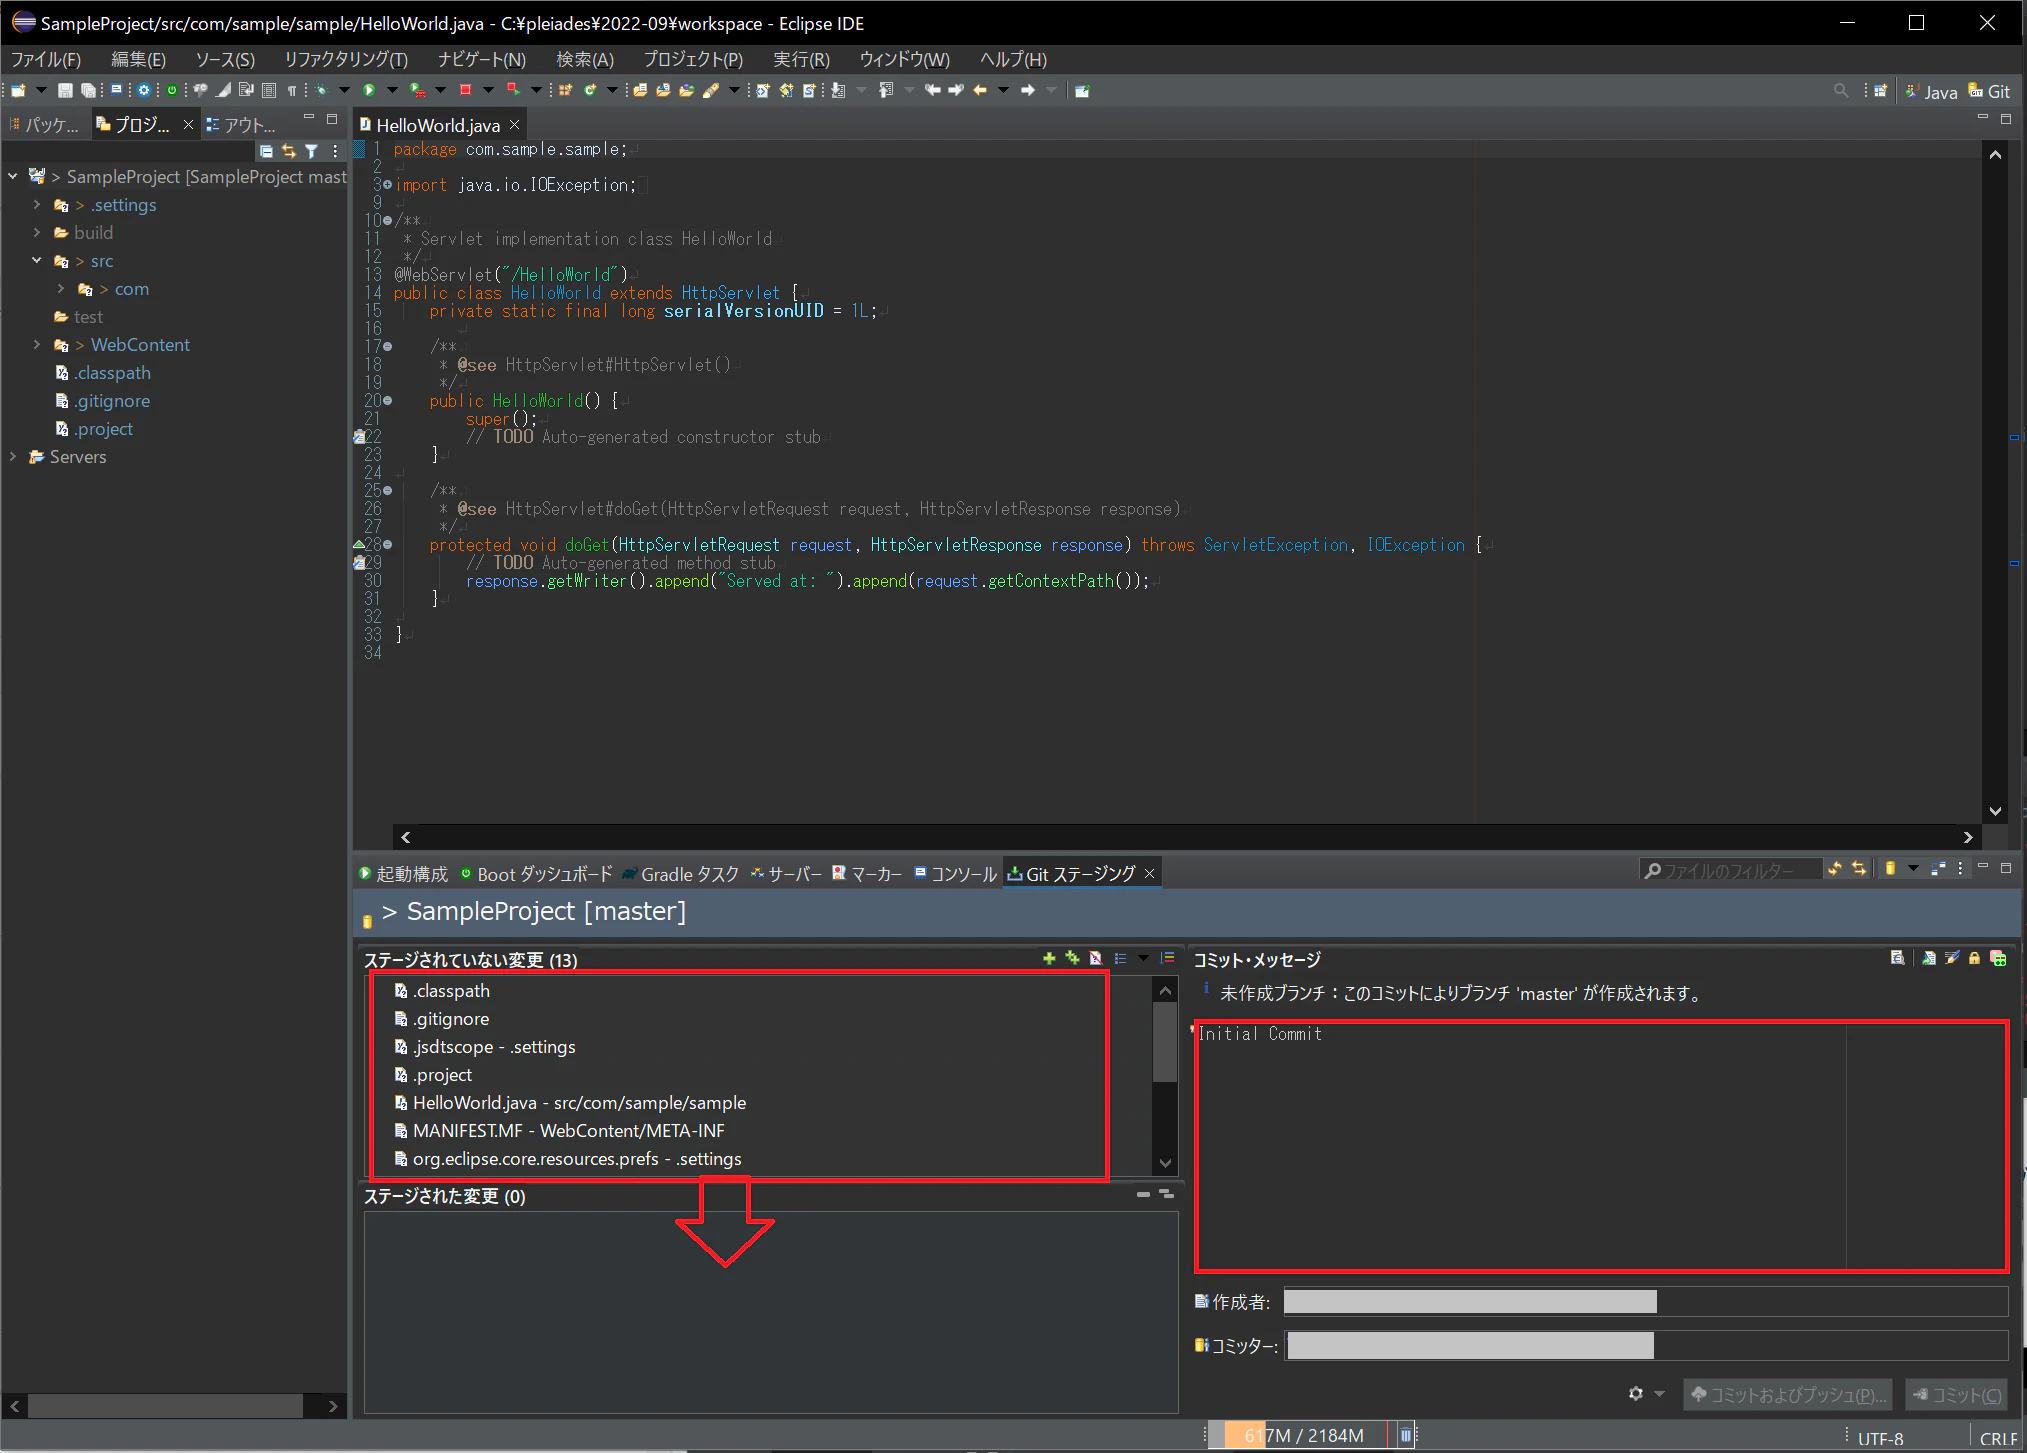Click the red Stop (terminate) toolbar icon
The image size is (2027, 1453).
point(465,91)
